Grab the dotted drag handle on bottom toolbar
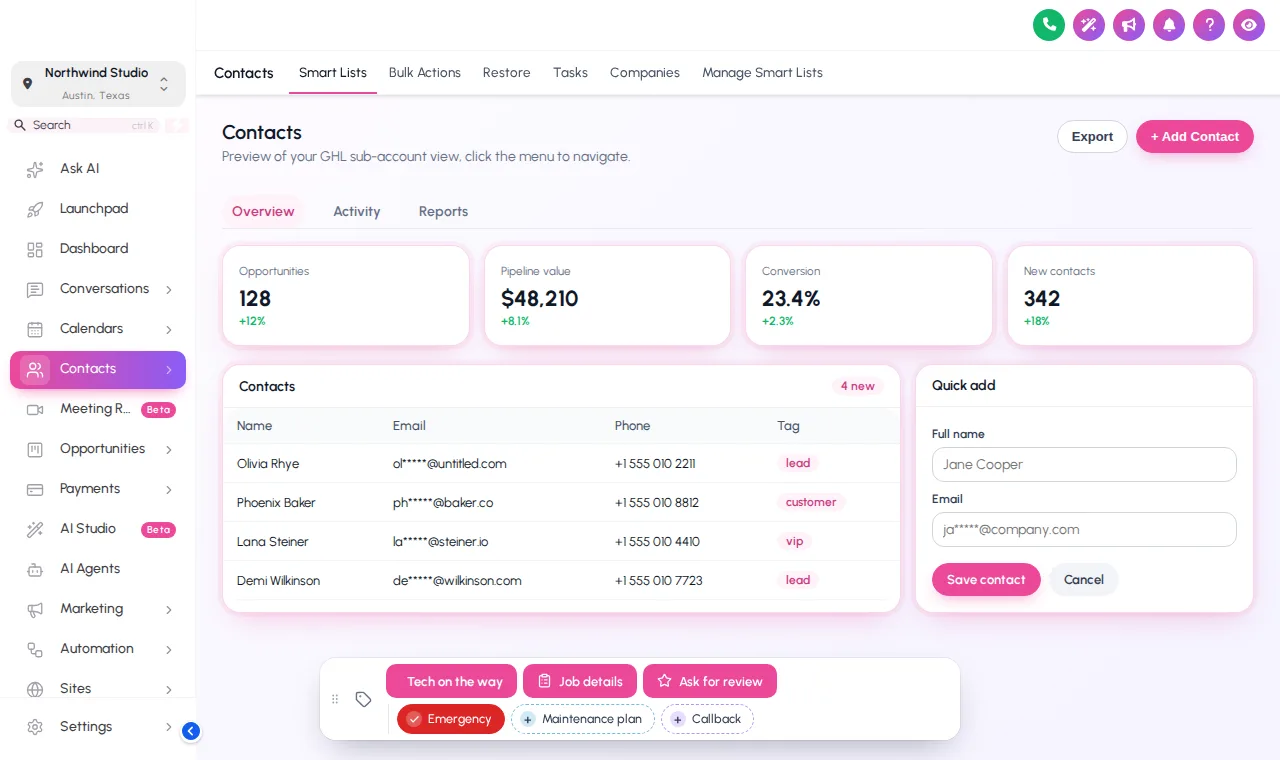Viewport: 1280px width, 760px height. 335,699
